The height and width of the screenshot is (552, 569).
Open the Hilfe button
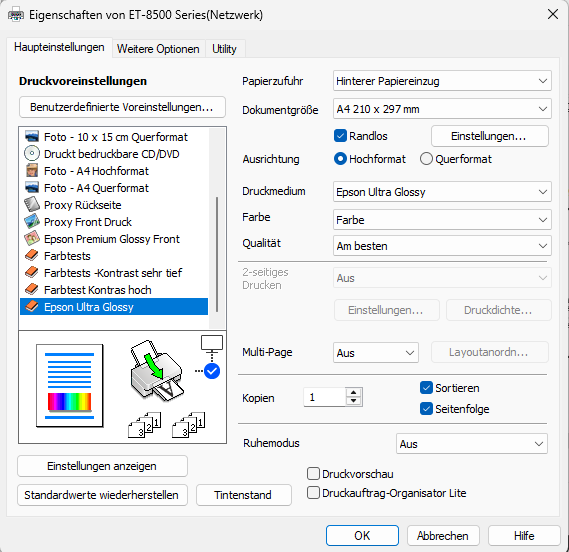tap(524, 536)
